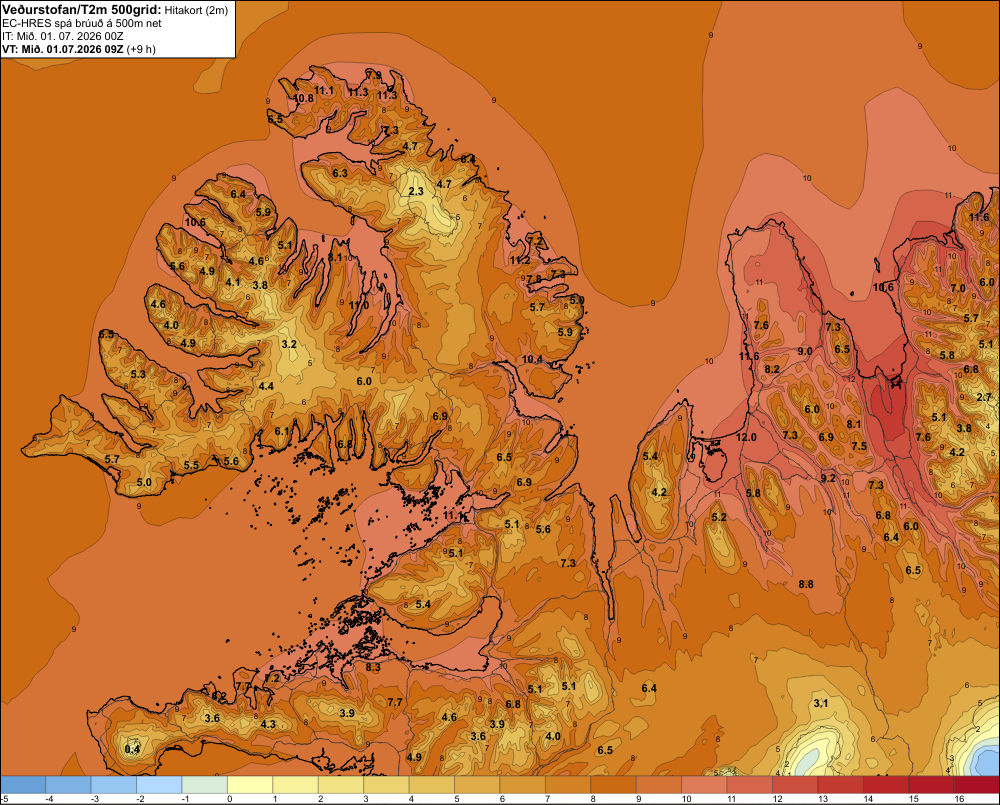Click the temperature value 10.8 on the map
This screenshot has width=1000, height=805.
pyautogui.click(x=304, y=98)
